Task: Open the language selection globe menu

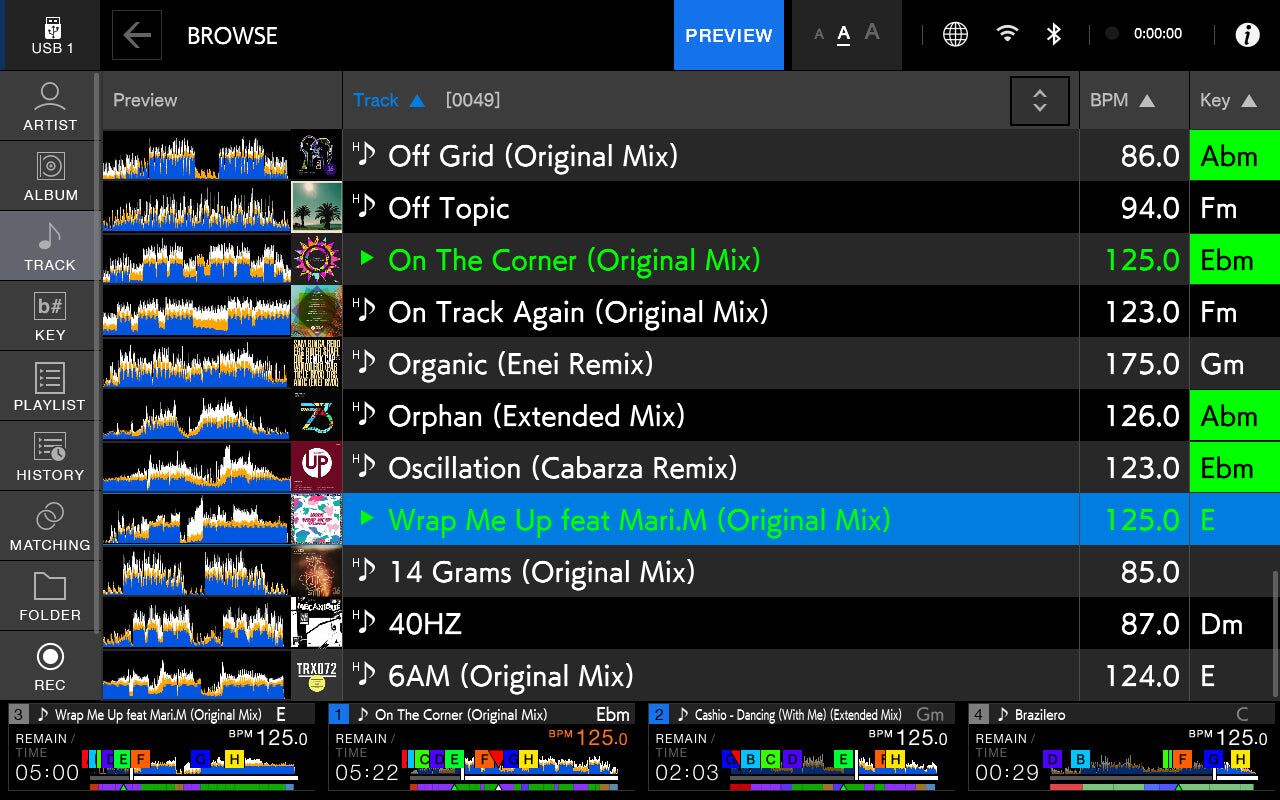Action: point(955,33)
